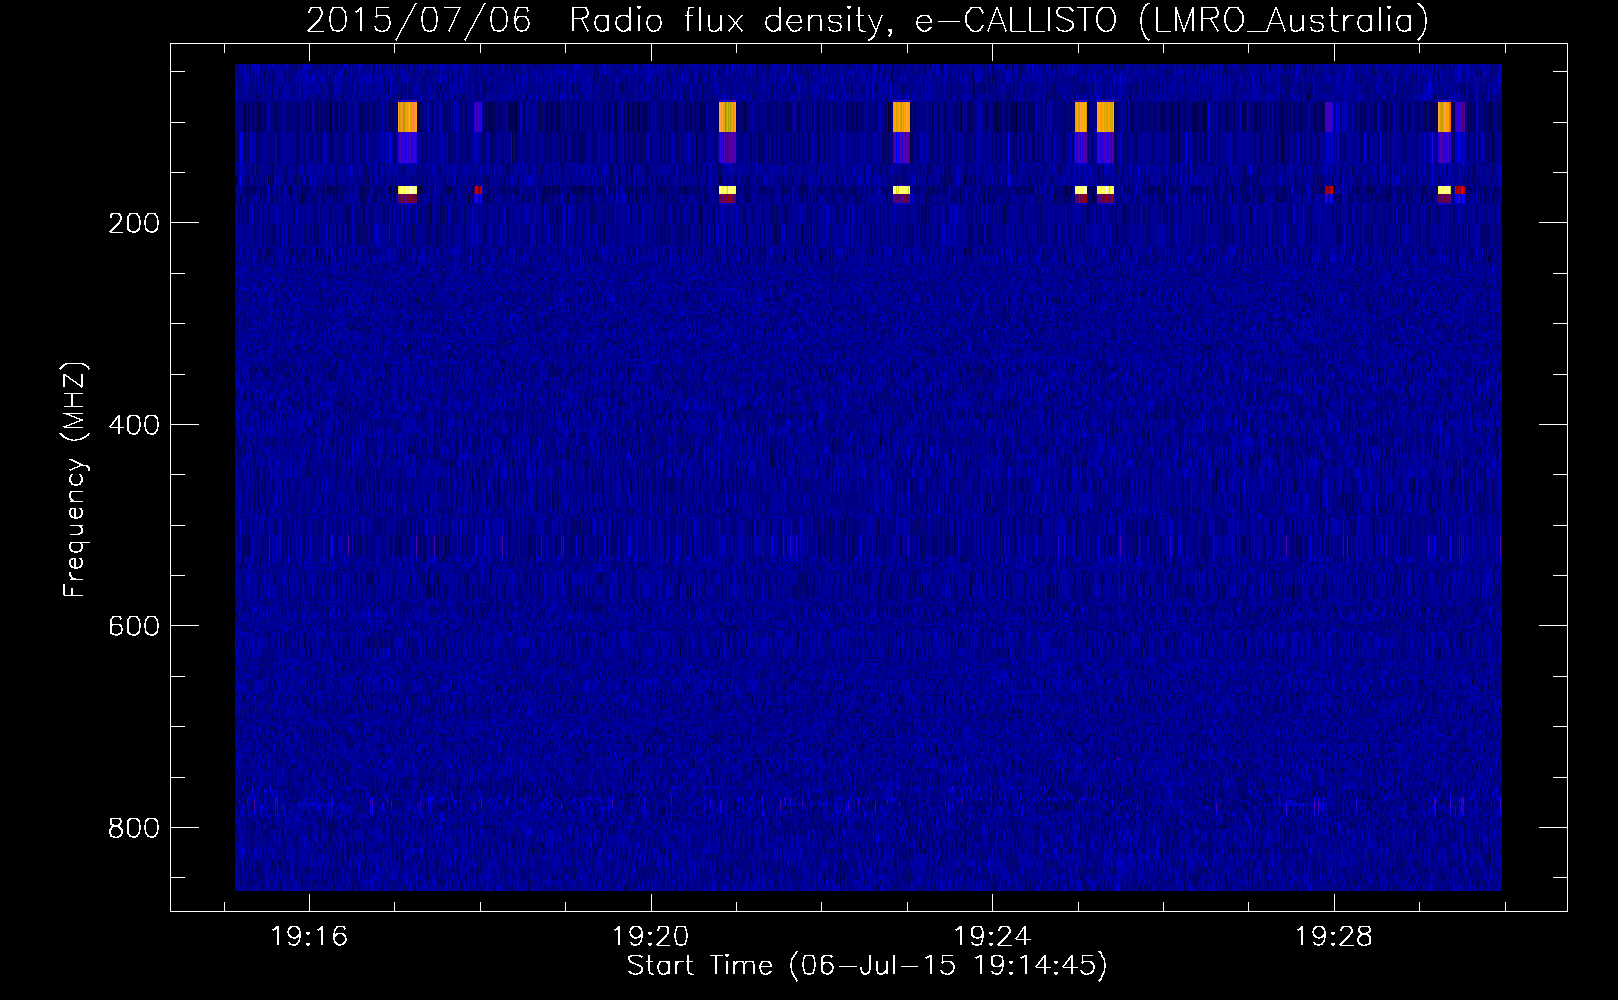Click the 800 frequency tick label
This screenshot has width=1618, height=1000.
134,828
